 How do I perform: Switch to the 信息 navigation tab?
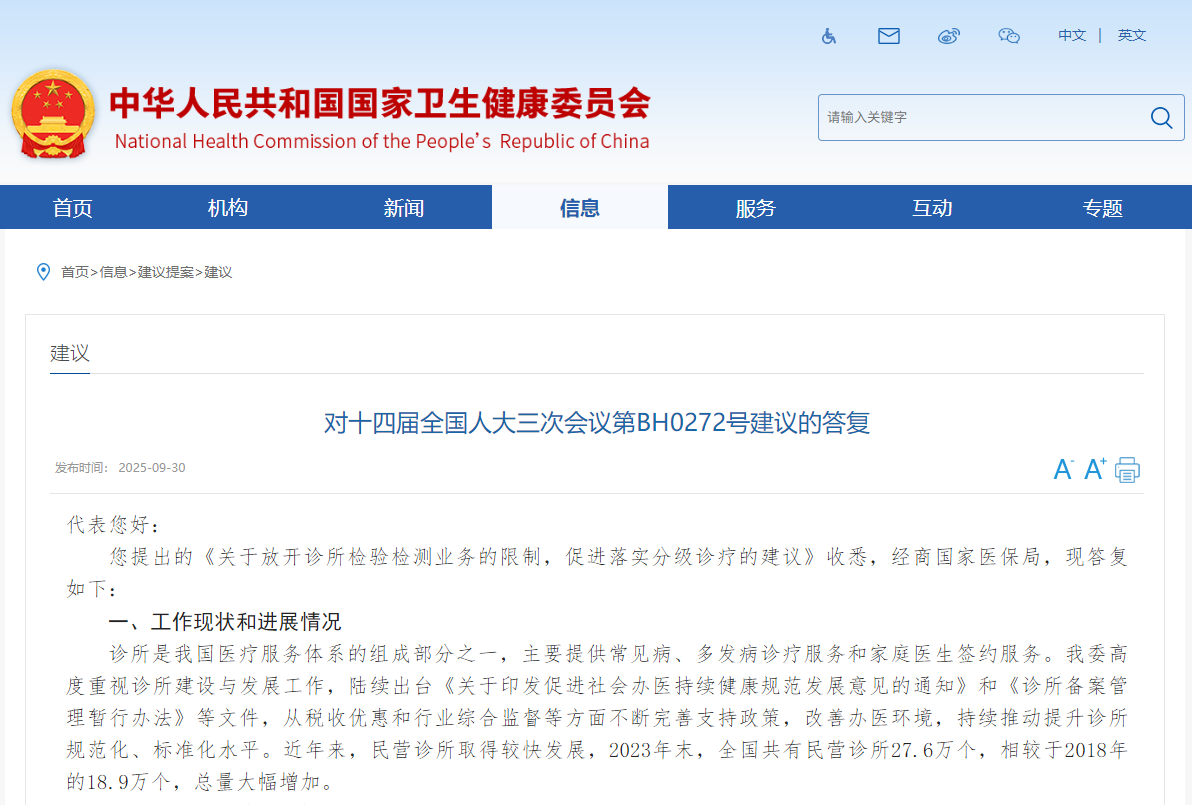pyautogui.click(x=579, y=207)
